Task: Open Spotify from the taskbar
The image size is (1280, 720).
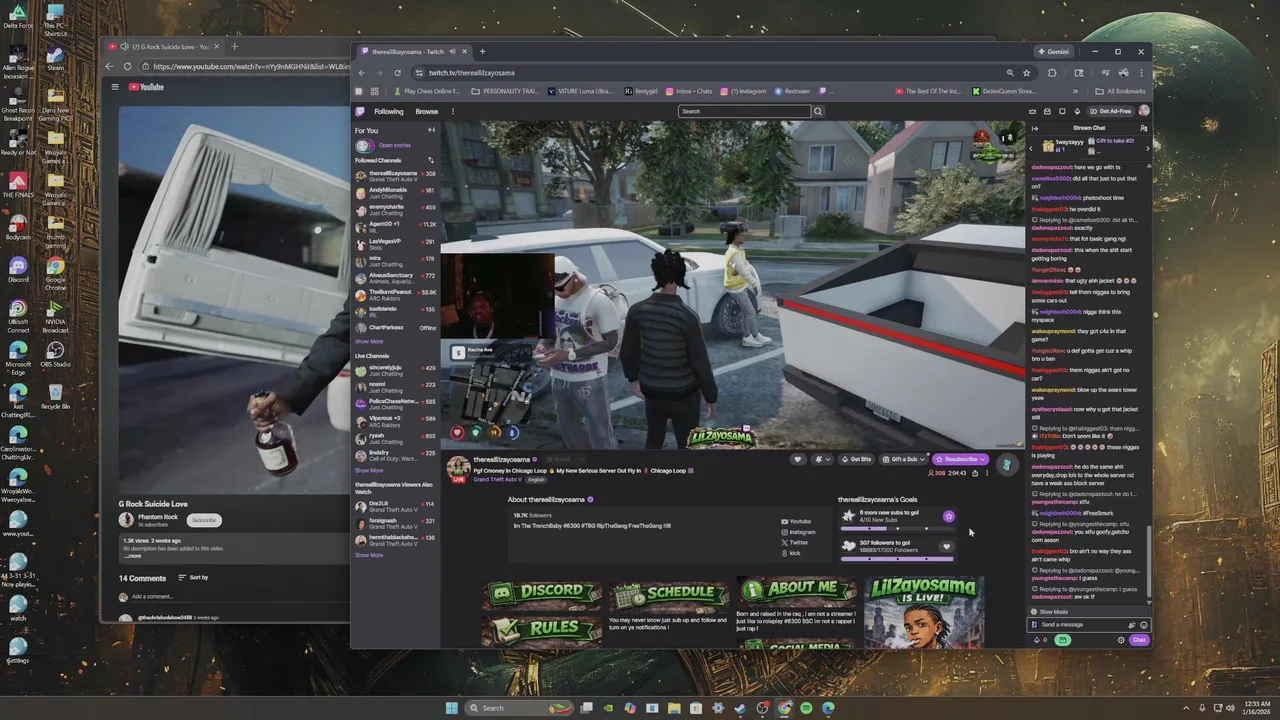Action: pyautogui.click(x=806, y=708)
